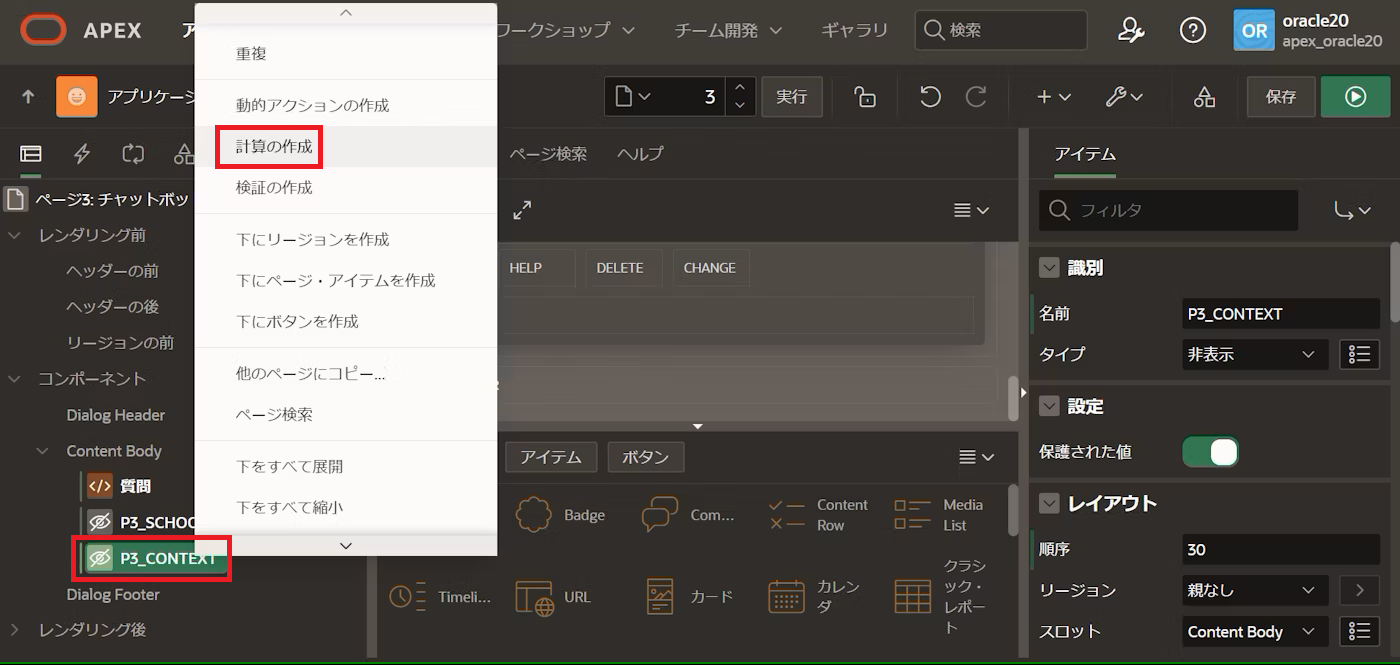Show the アイテム gallery tab
1400x665 pixels.
click(551, 457)
